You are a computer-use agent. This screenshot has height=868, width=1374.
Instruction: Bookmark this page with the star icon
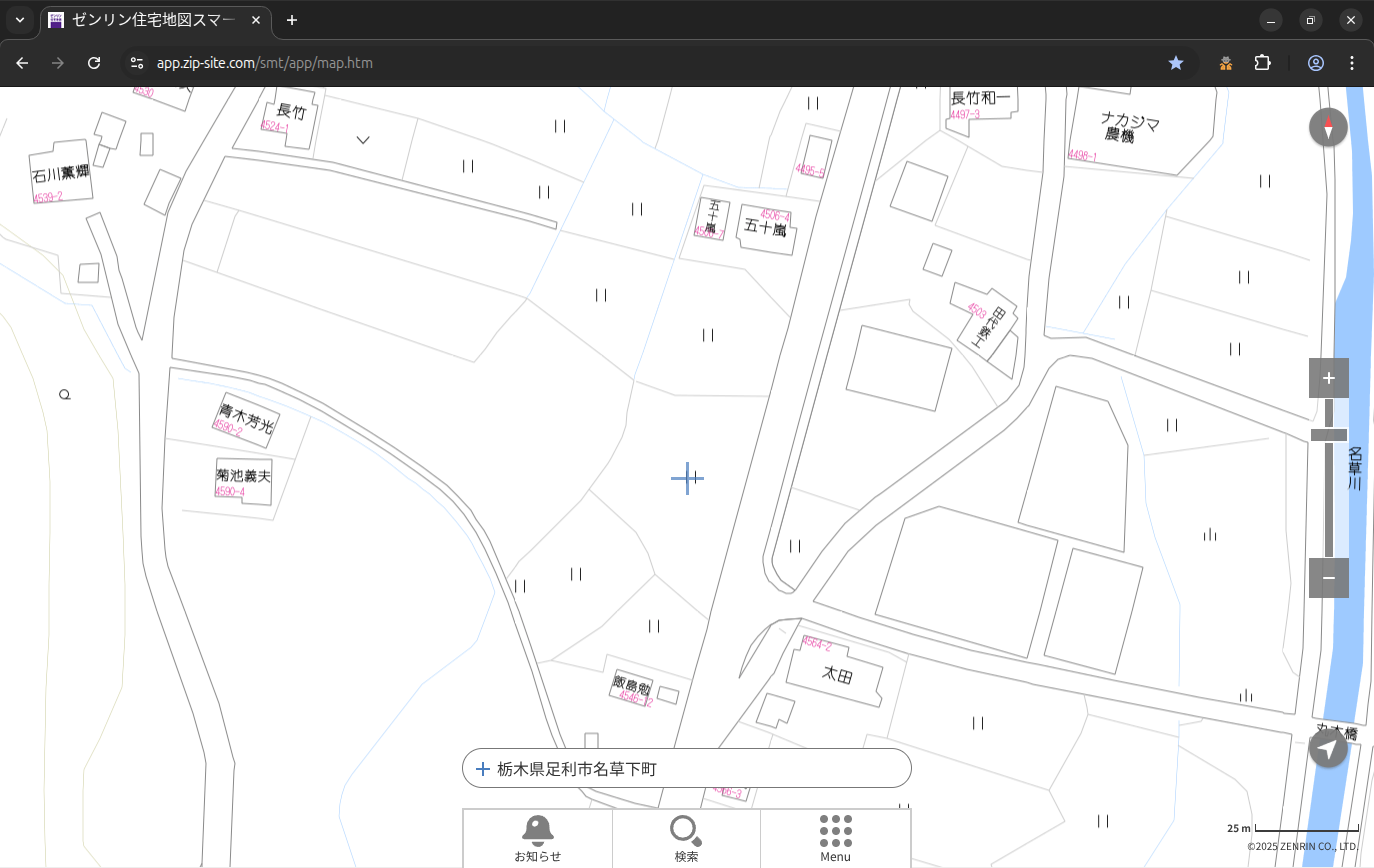point(1176,63)
